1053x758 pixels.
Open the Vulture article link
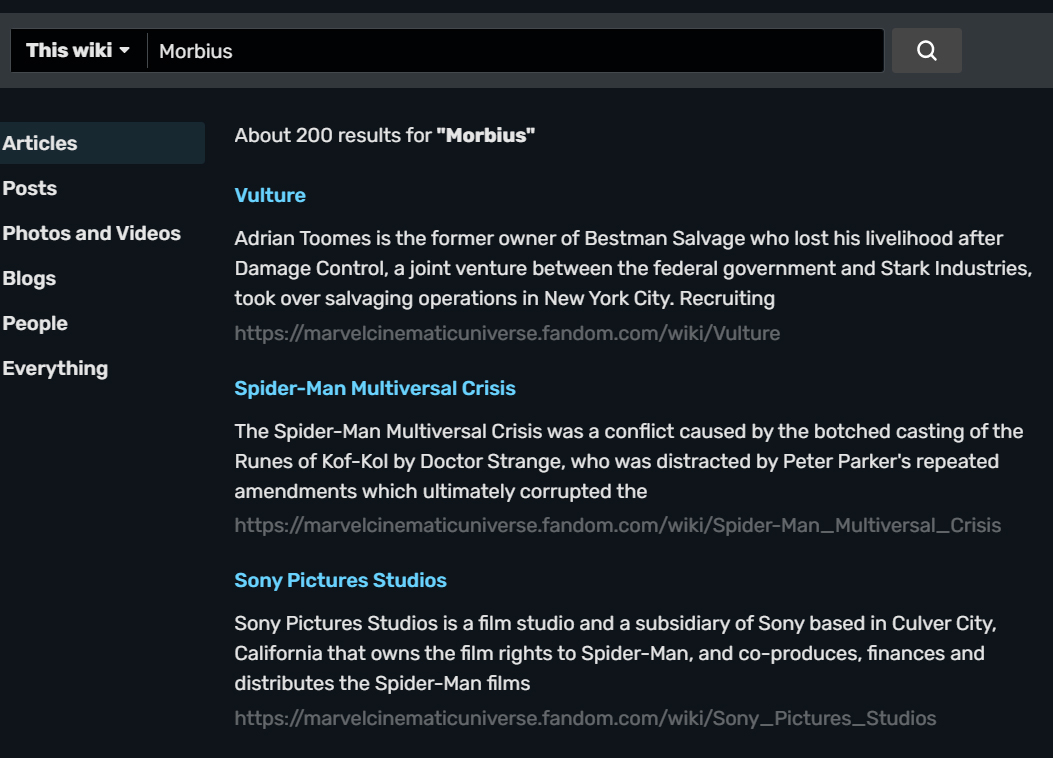click(270, 195)
